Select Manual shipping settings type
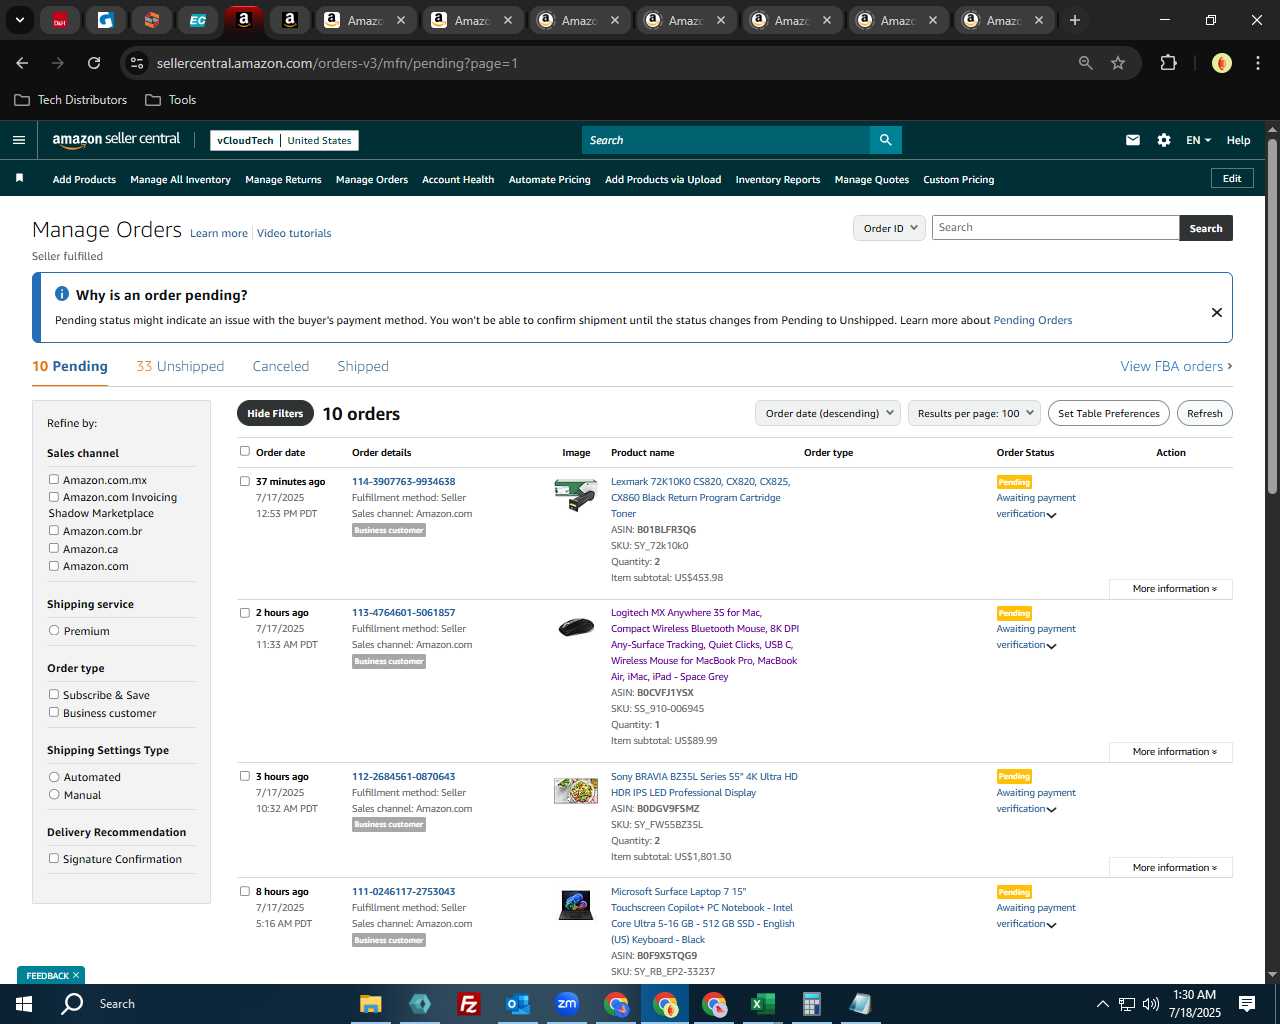Image resolution: width=1280 pixels, height=1024 pixels. pyautogui.click(x=54, y=795)
